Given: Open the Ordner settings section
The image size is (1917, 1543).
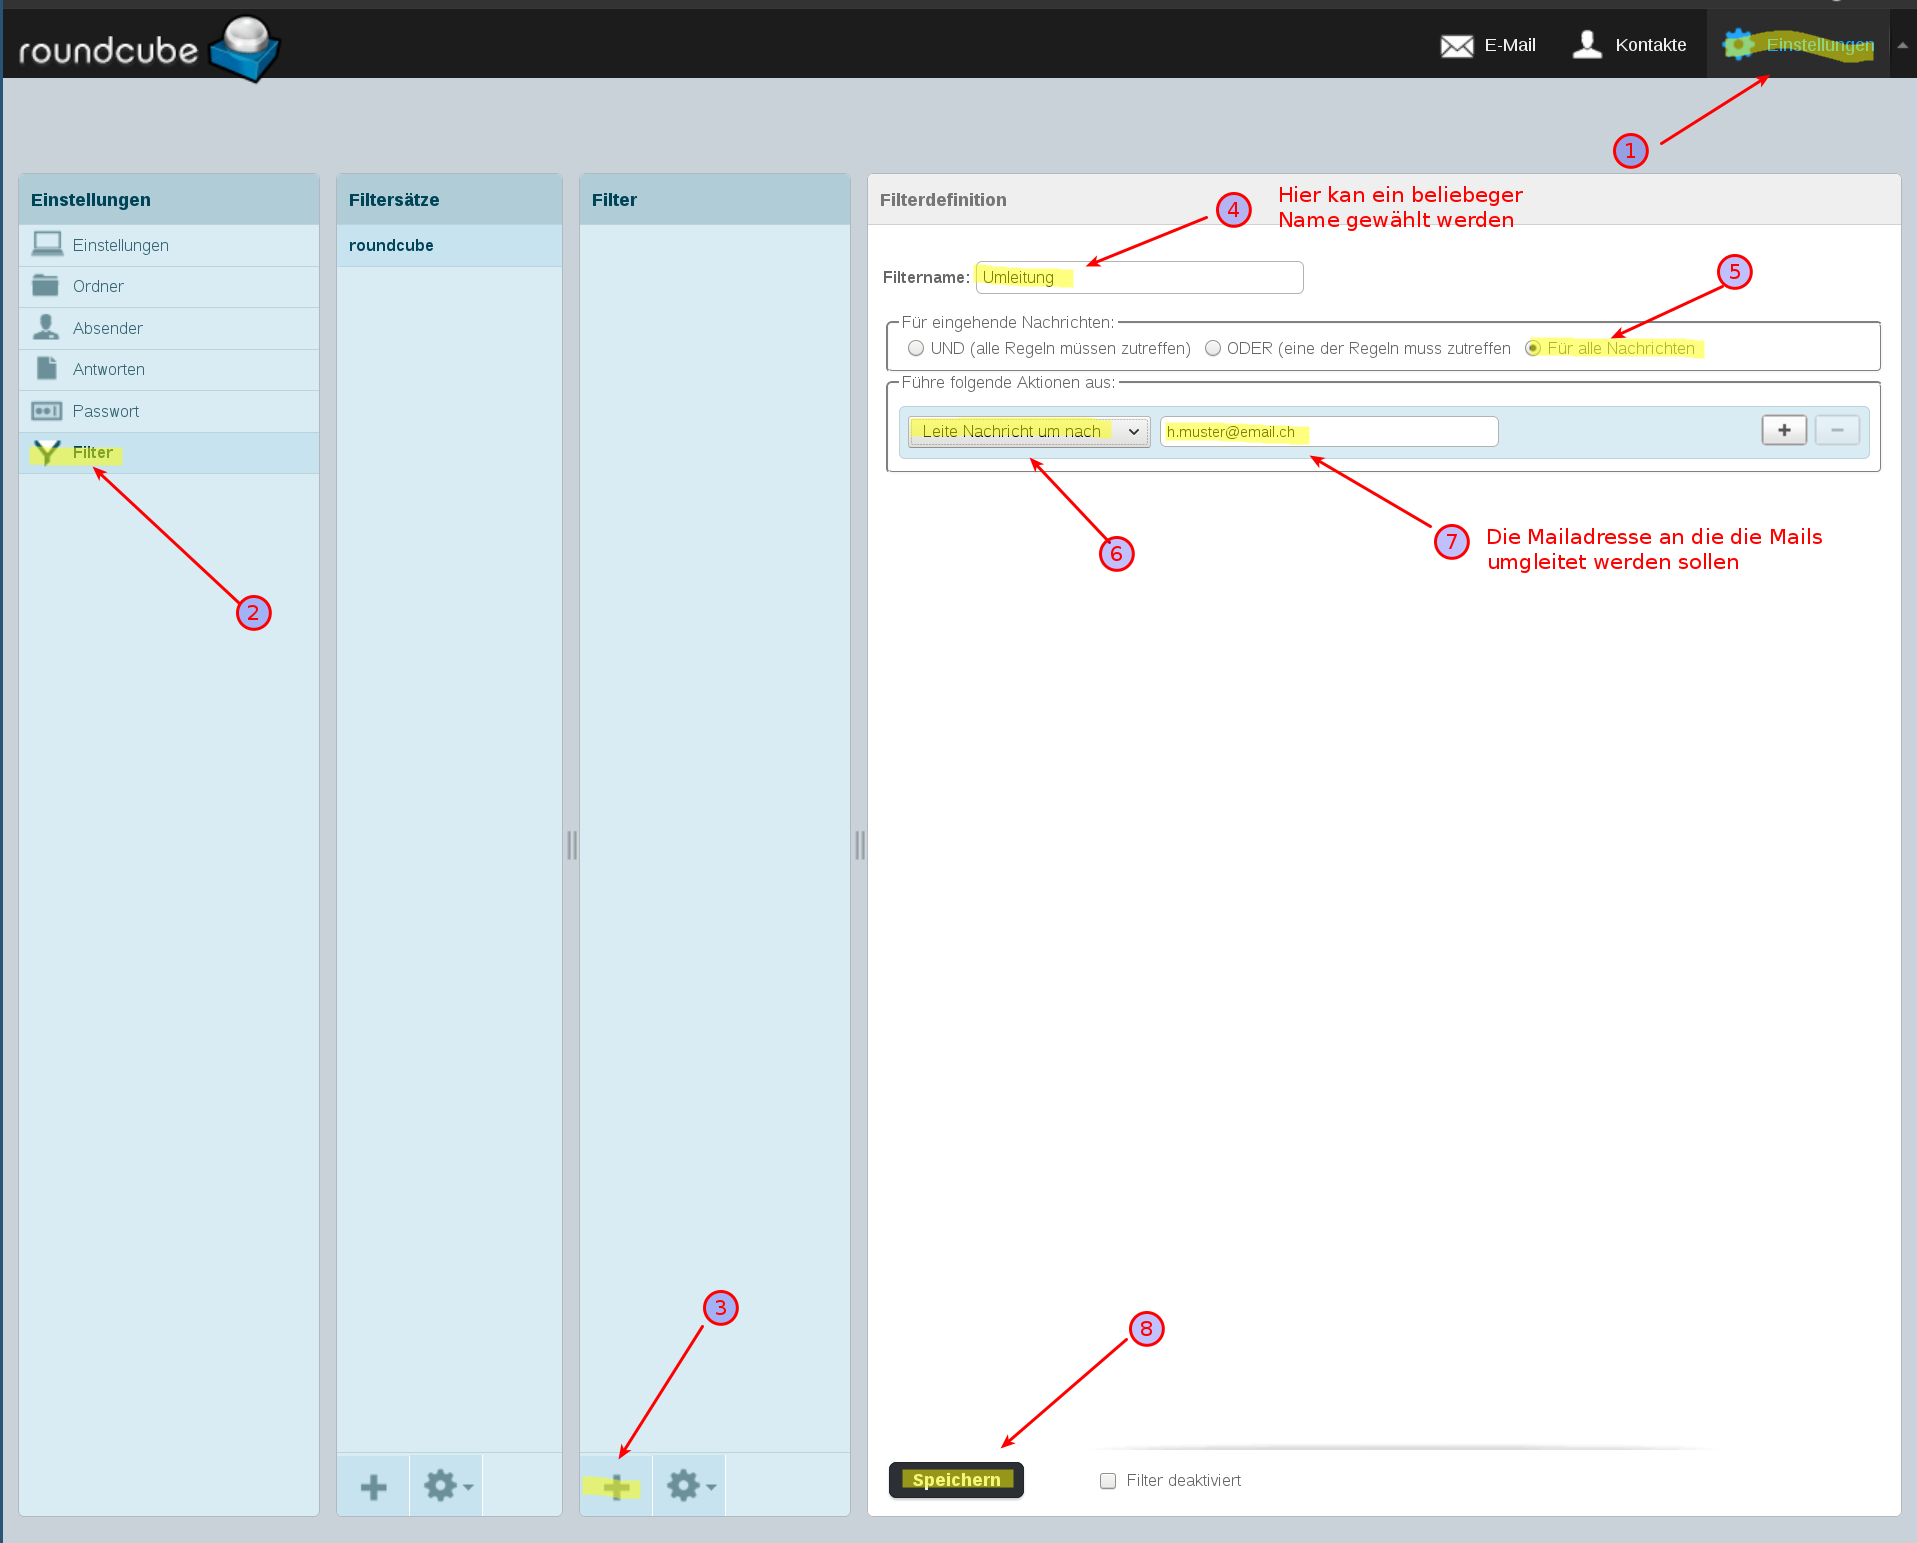Looking at the screenshot, I should [98, 287].
